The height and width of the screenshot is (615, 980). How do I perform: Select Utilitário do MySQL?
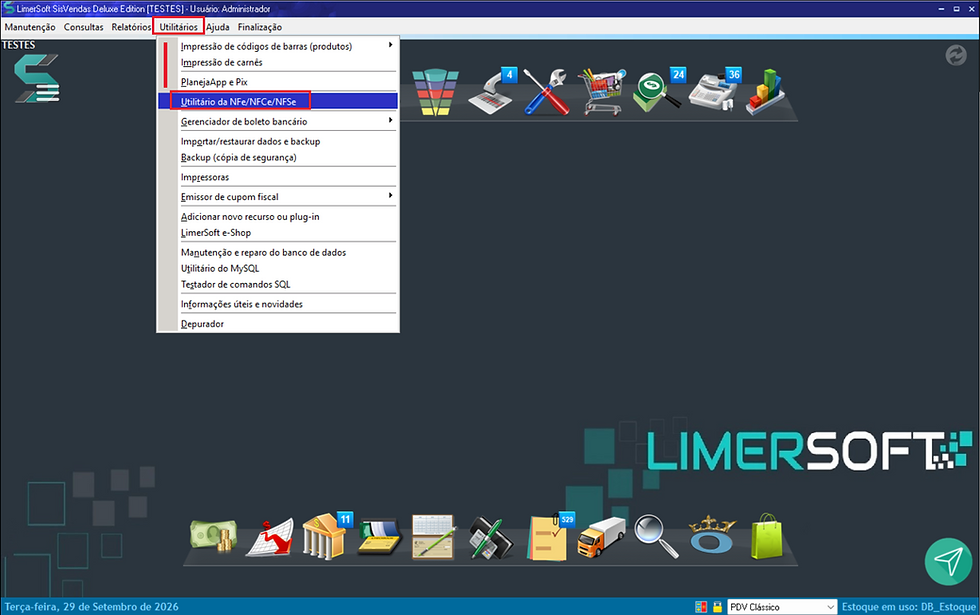click(x=279, y=268)
